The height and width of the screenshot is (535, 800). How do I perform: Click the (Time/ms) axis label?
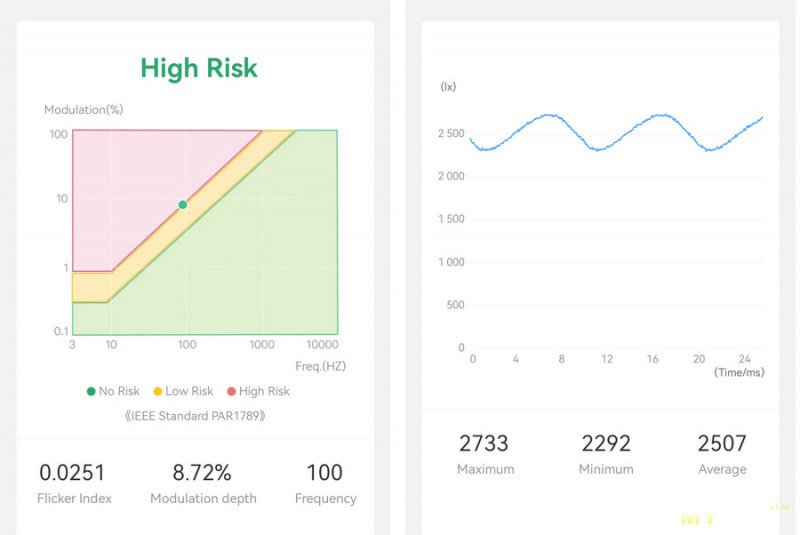pyautogui.click(x=739, y=372)
